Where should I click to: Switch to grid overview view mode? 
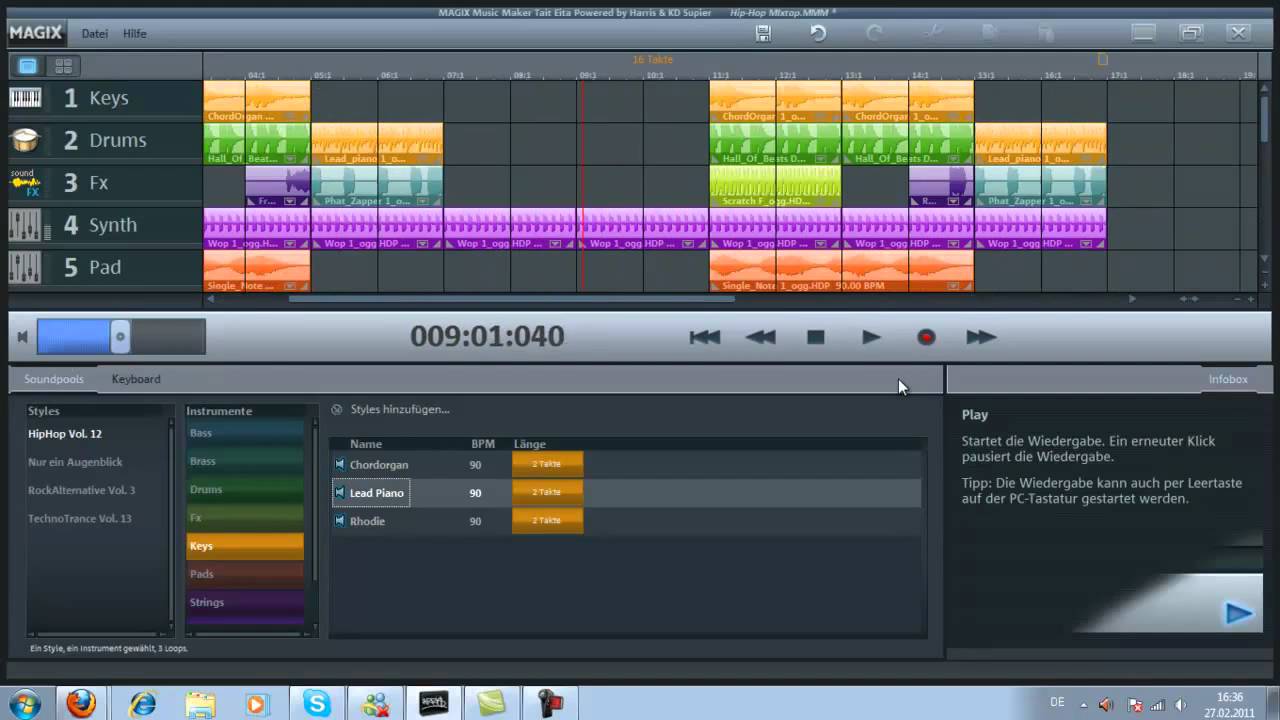pyautogui.click(x=63, y=66)
